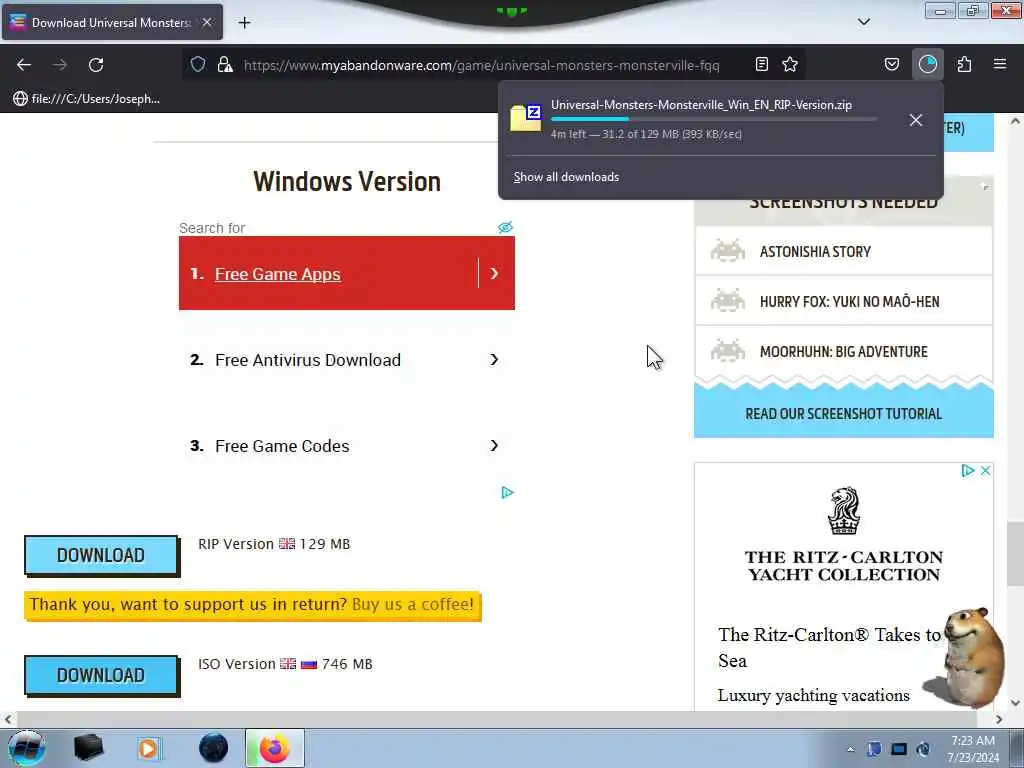Click AdChoices icon on Ritz-Carlton ad
1024x768 pixels.
[x=968, y=470]
